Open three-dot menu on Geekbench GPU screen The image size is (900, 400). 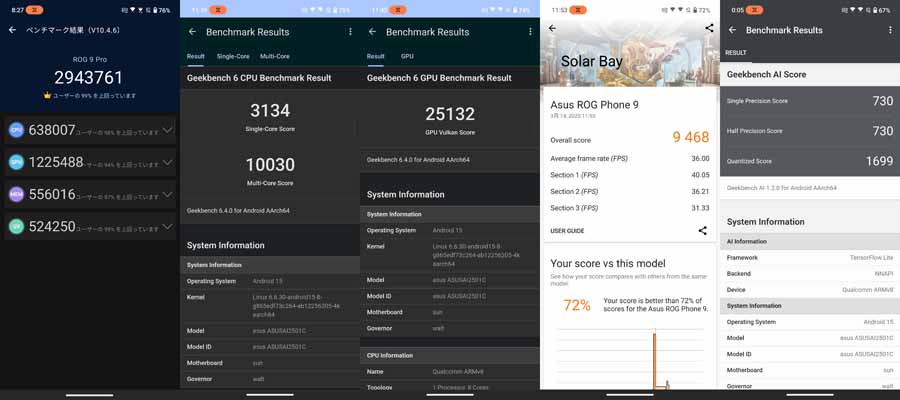click(x=530, y=32)
